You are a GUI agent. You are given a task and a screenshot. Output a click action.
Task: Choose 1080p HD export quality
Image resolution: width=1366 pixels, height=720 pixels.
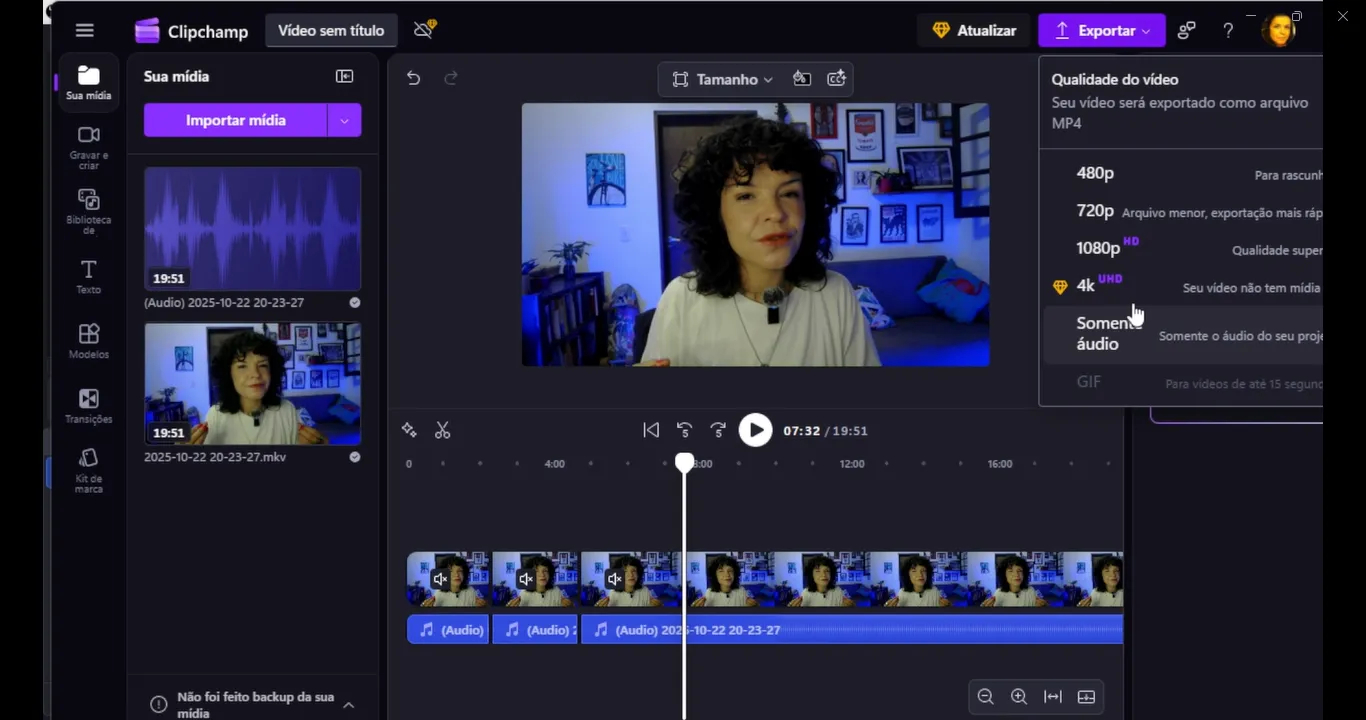pos(1098,247)
